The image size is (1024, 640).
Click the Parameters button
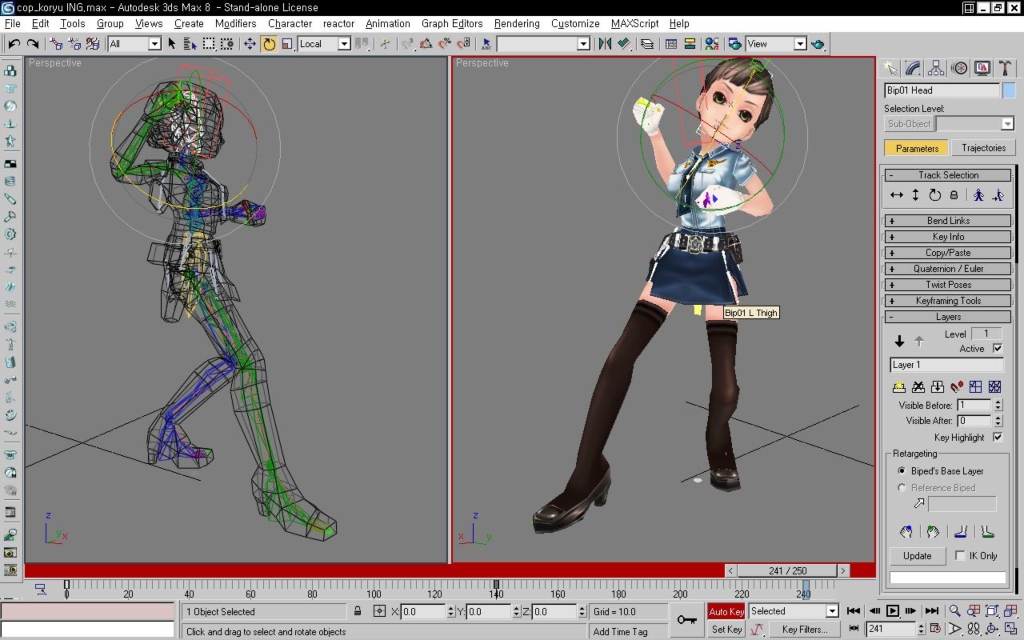point(916,148)
